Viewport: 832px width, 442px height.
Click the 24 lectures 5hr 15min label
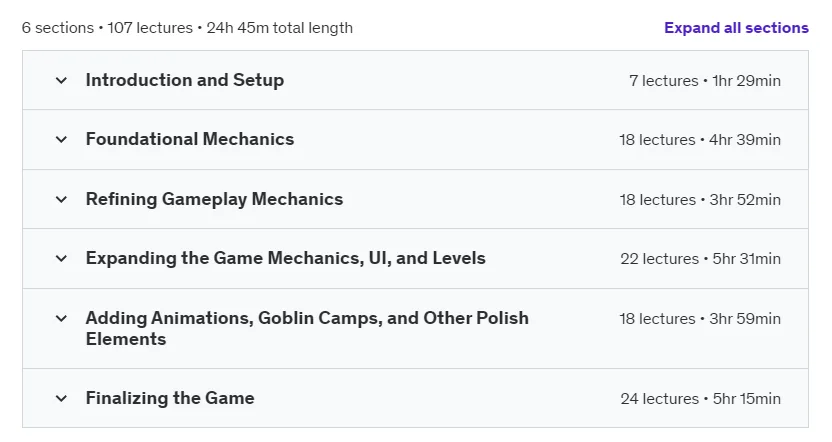tap(700, 398)
